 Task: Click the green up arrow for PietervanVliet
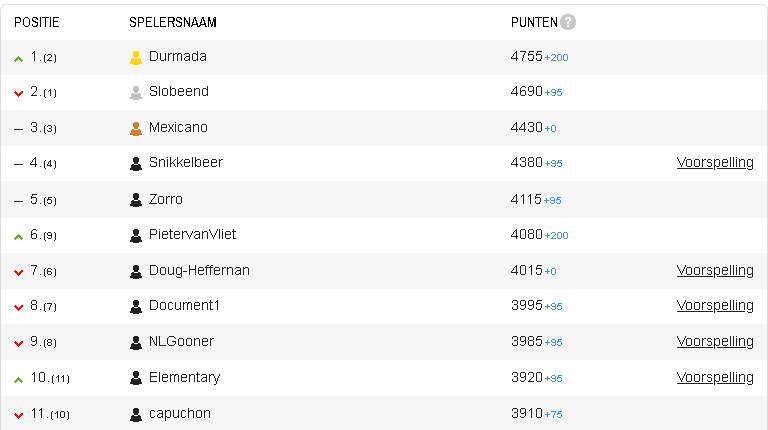19,237
